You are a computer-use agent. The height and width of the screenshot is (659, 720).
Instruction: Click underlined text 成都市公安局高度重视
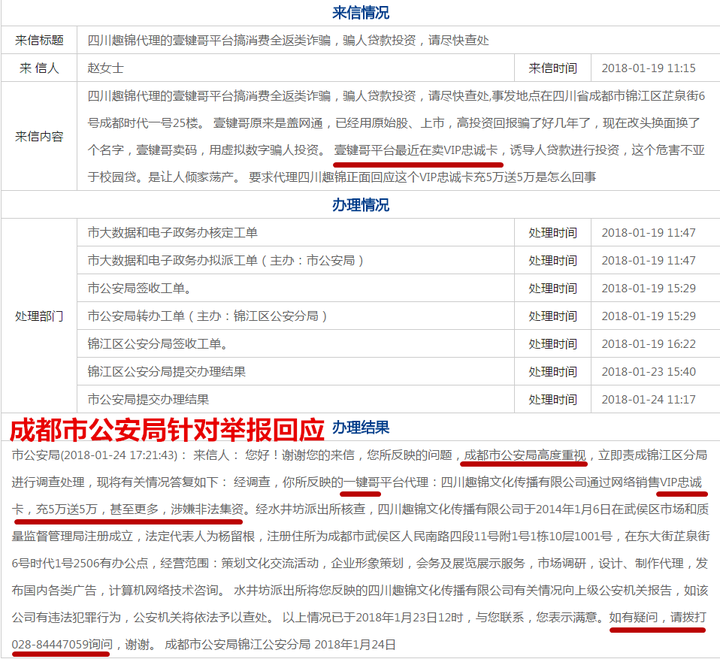pos(525,455)
